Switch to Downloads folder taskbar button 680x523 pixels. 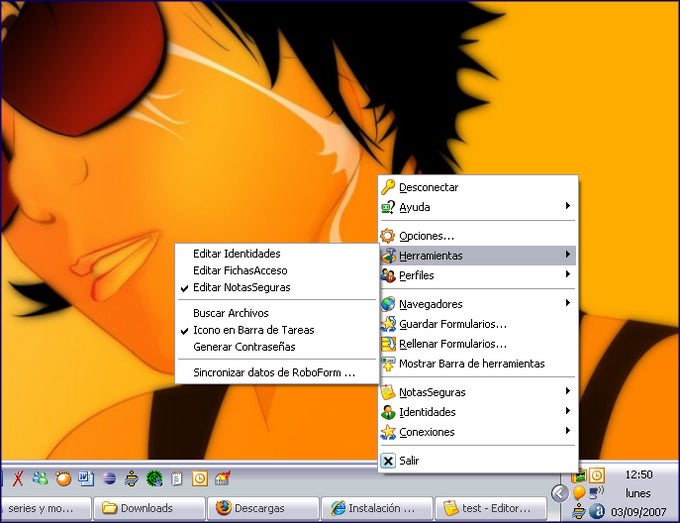click(x=149, y=508)
